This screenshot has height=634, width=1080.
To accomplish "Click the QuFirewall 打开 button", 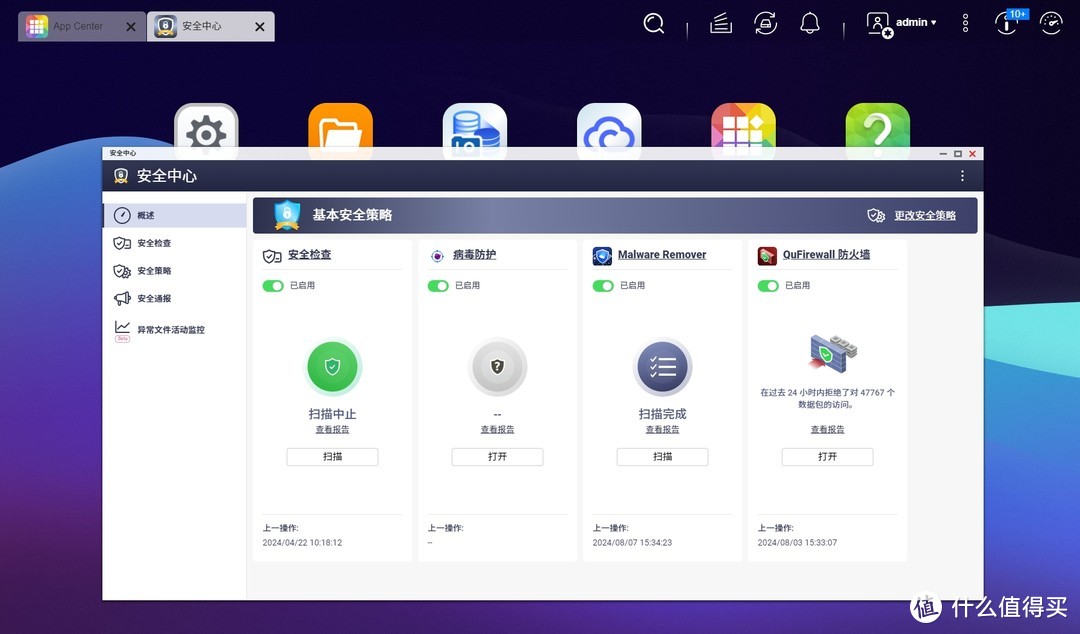I will 827,457.
